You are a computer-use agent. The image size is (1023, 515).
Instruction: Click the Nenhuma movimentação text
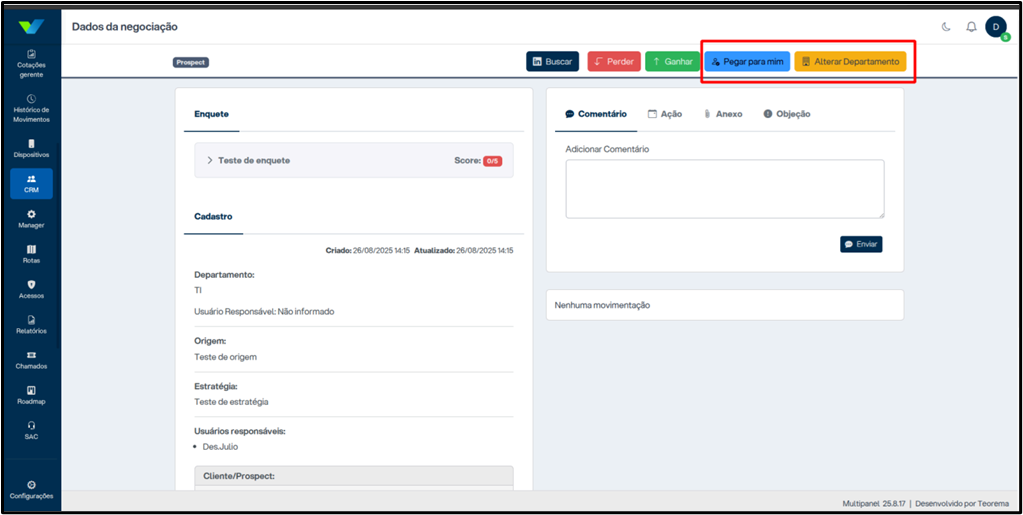[602, 305]
